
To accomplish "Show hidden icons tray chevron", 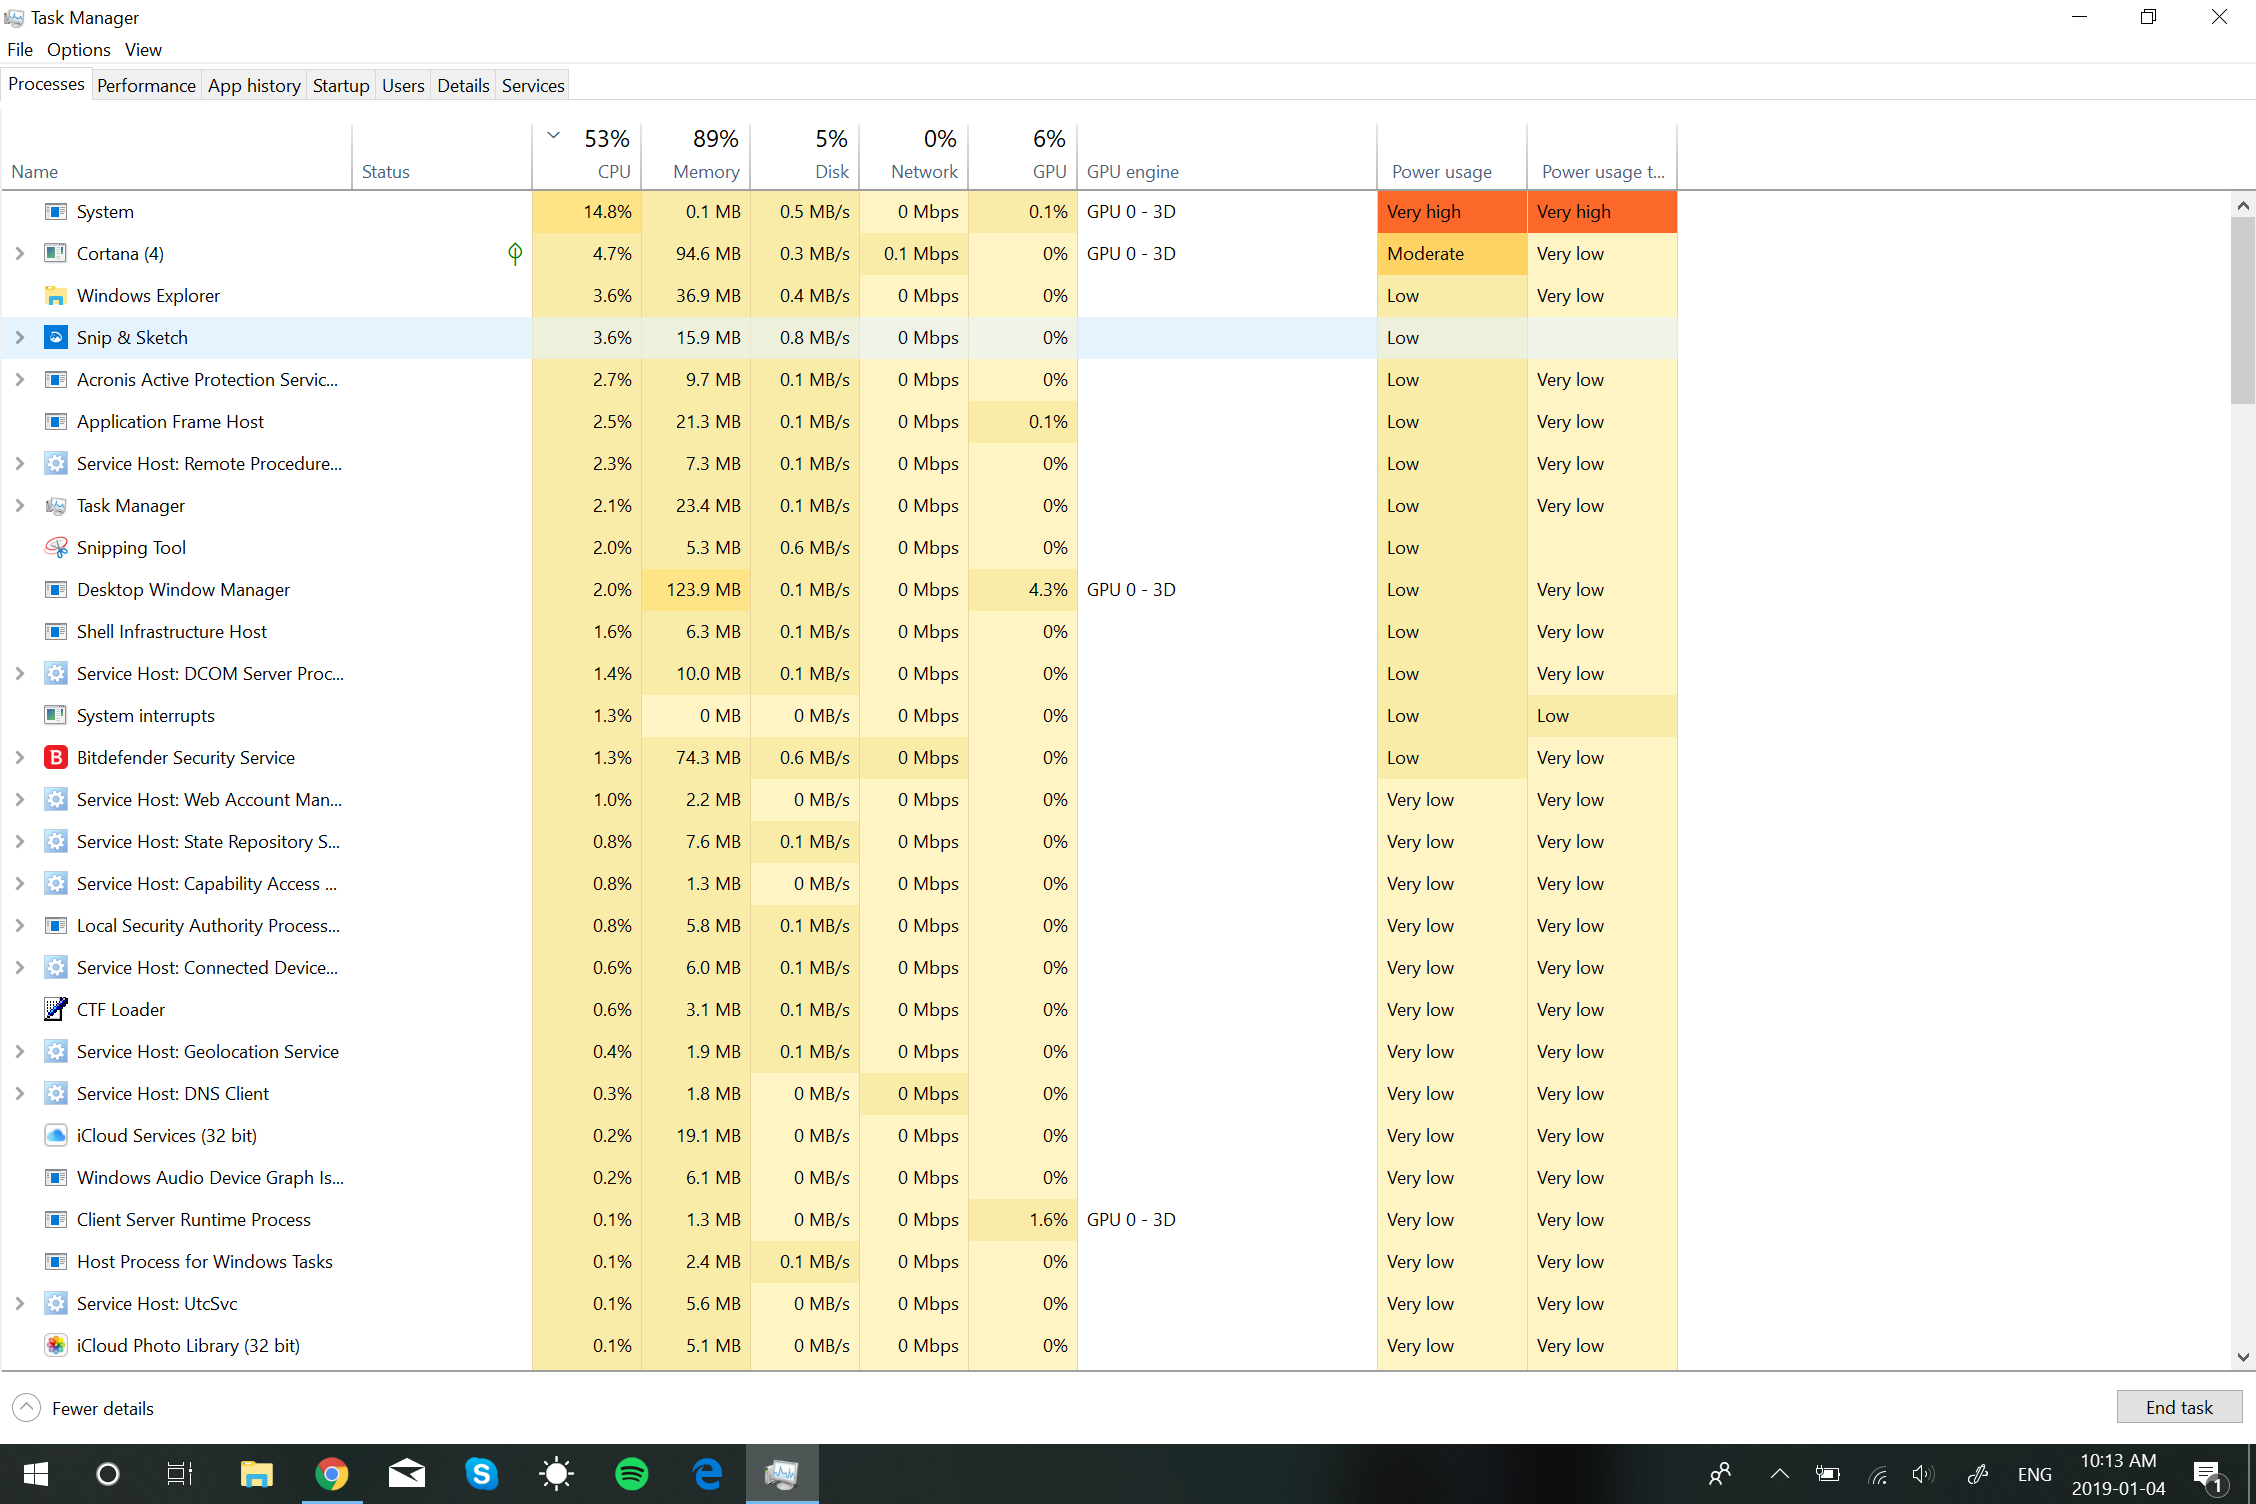I will click(x=1779, y=1474).
